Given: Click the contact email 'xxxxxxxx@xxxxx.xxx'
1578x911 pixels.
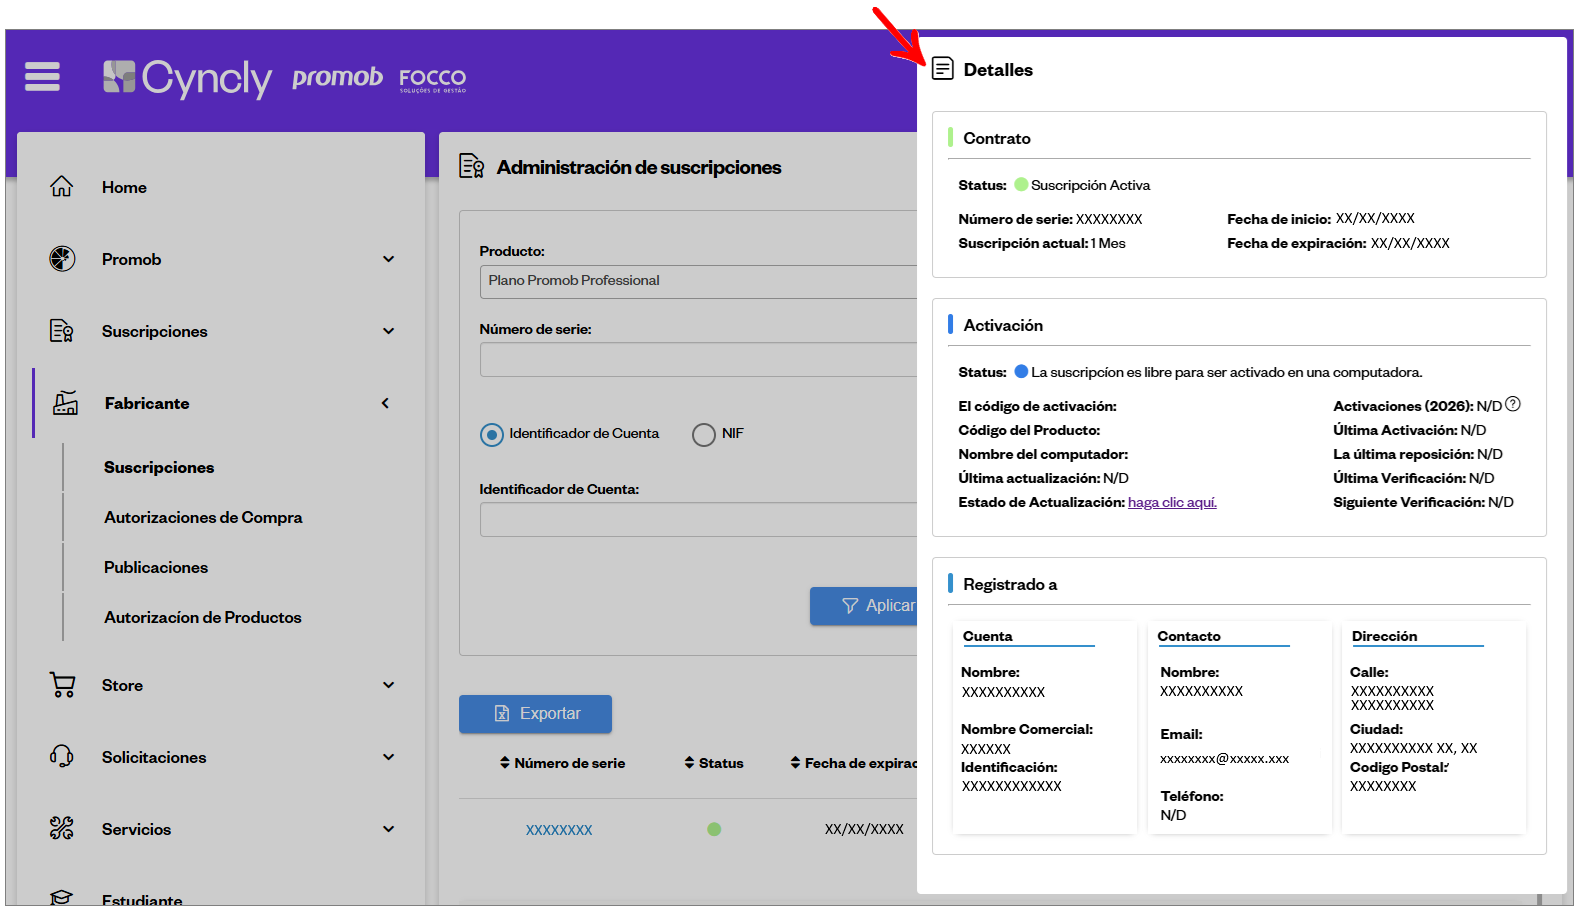Looking at the screenshot, I should click(1224, 759).
